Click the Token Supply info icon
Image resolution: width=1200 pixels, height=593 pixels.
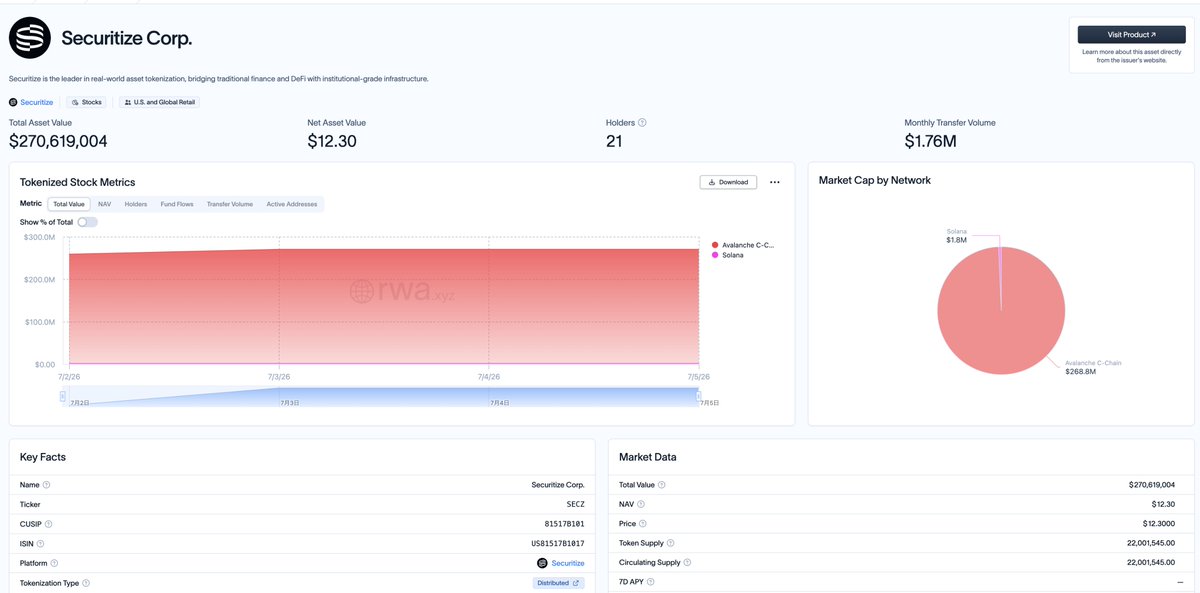pyautogui.click(x=672, y=543)
